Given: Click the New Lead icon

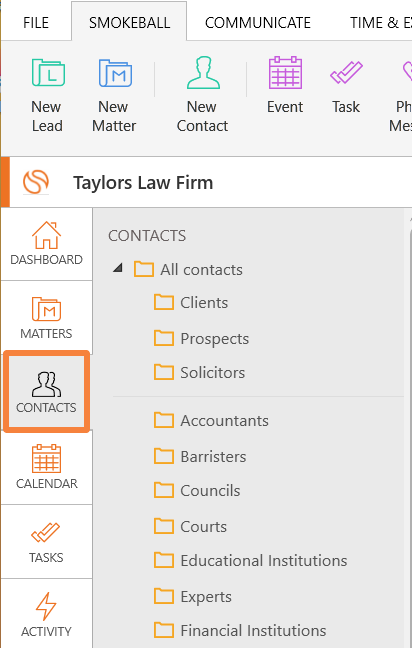Looking at the screenshot, I should click(47, 73).
